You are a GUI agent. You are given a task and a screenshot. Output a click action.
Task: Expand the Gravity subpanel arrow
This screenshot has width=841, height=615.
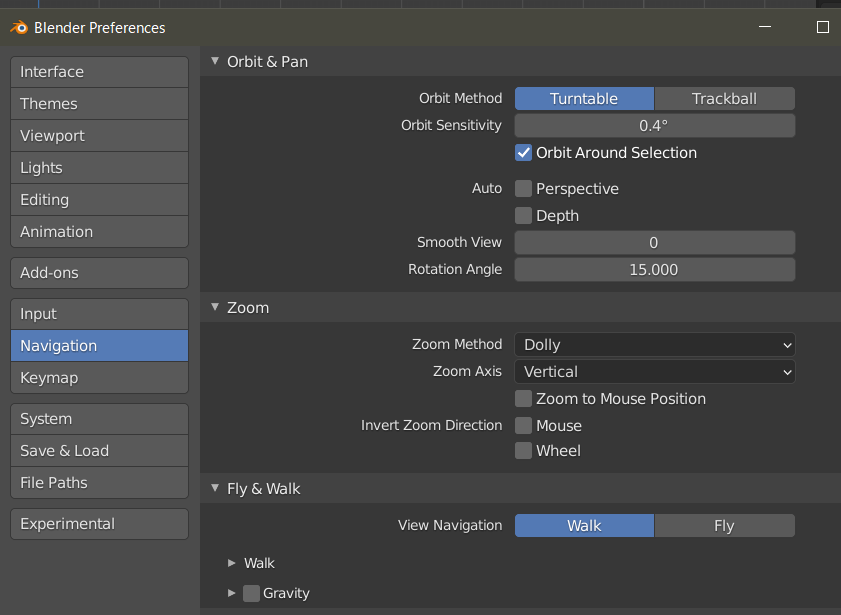pos(232,593)
